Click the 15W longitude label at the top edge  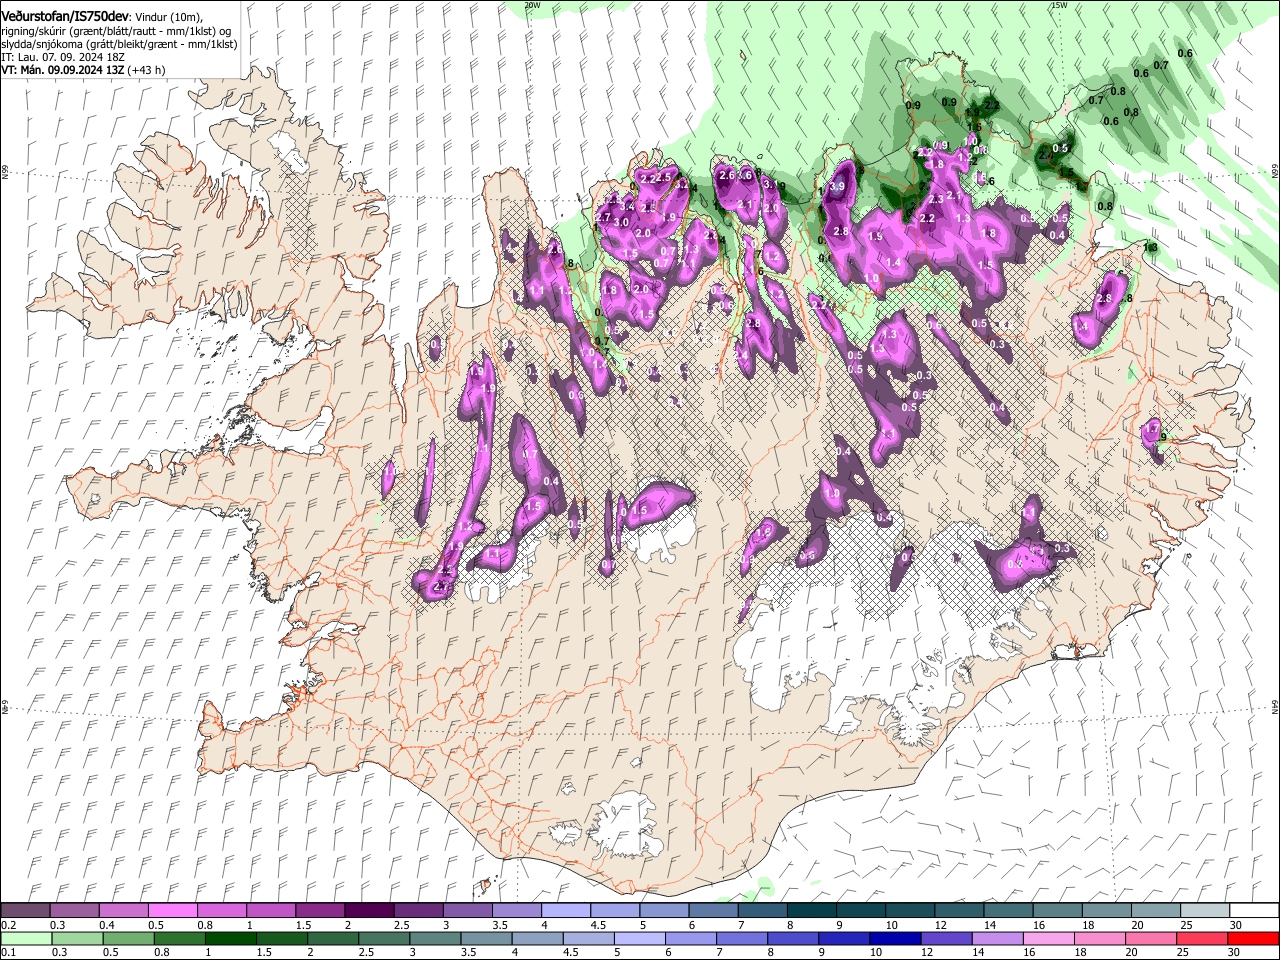click(1059, 5)
